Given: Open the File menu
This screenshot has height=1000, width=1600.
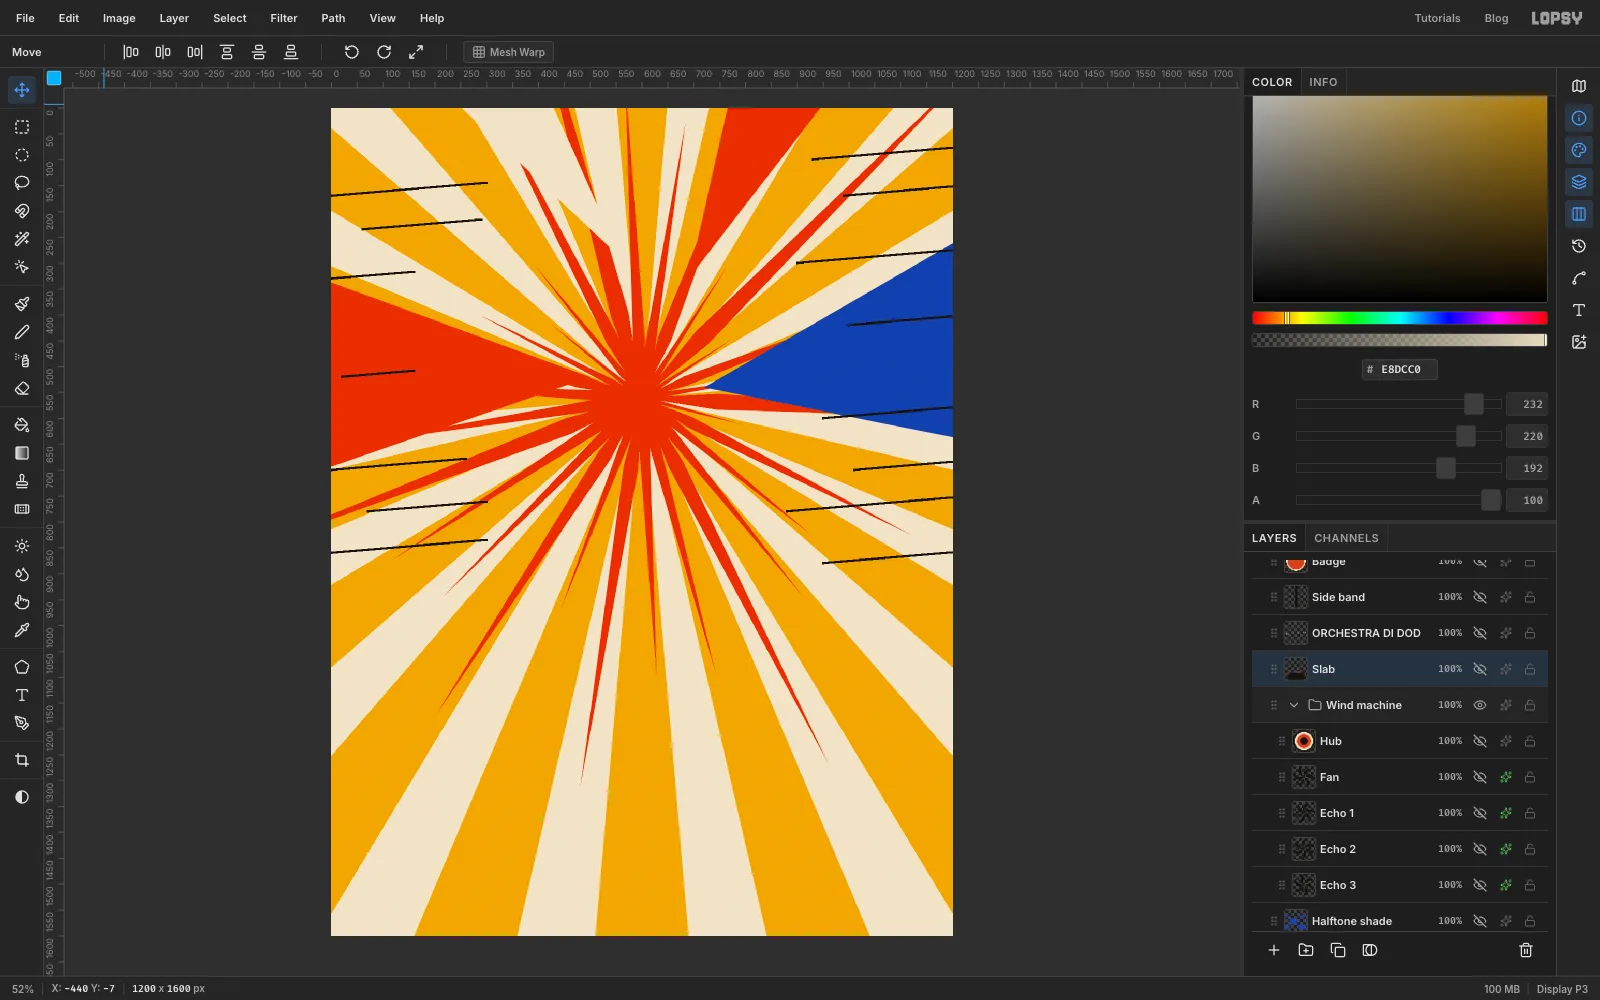Looking at the screenshot, I should coord(25,18).
